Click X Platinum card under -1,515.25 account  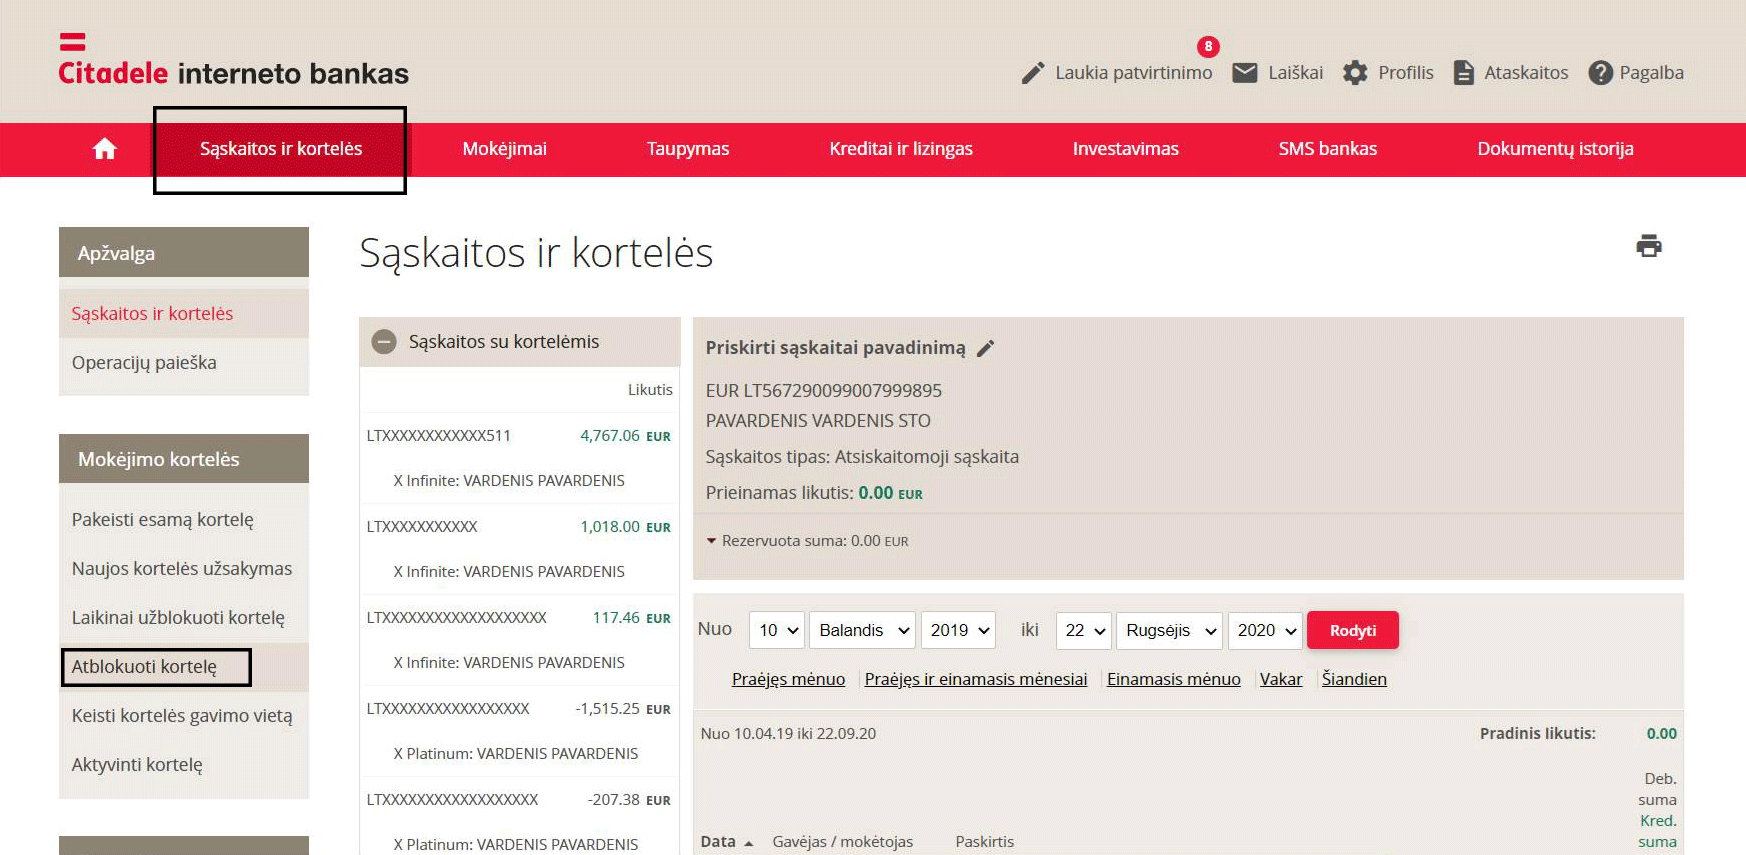tap(516, 754)
